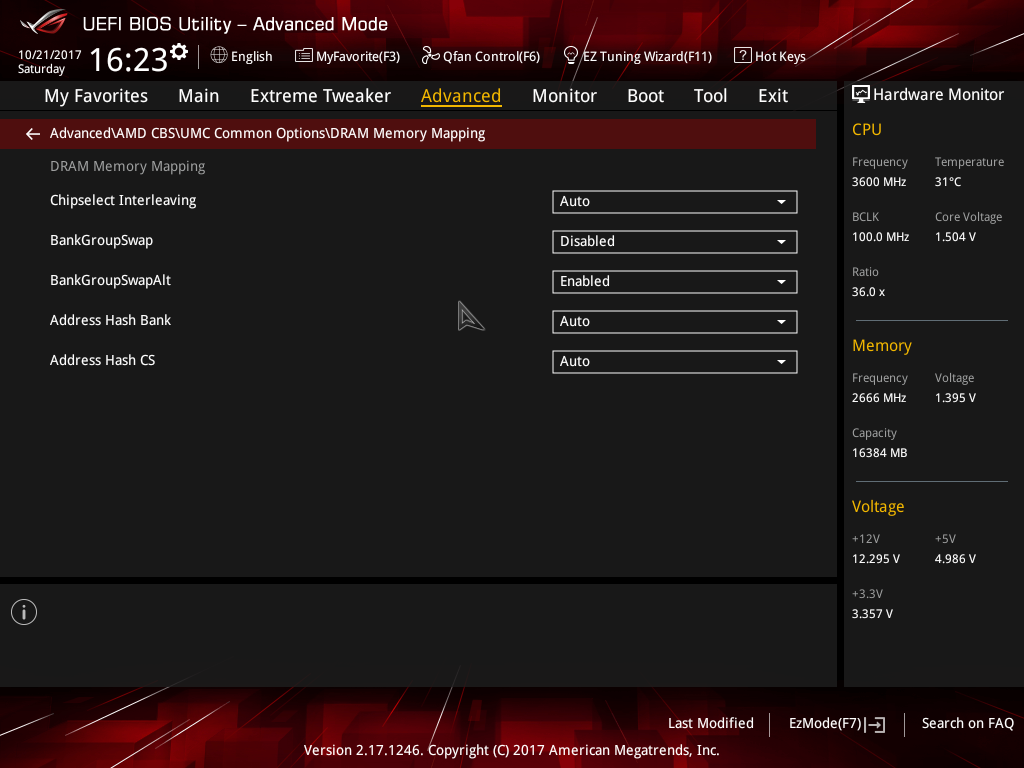Open the BankGroupSwapAlt dropdown set to Enabled
Image resolution: width=1024 pixels, height=768 pixels.
click(675, 281)
